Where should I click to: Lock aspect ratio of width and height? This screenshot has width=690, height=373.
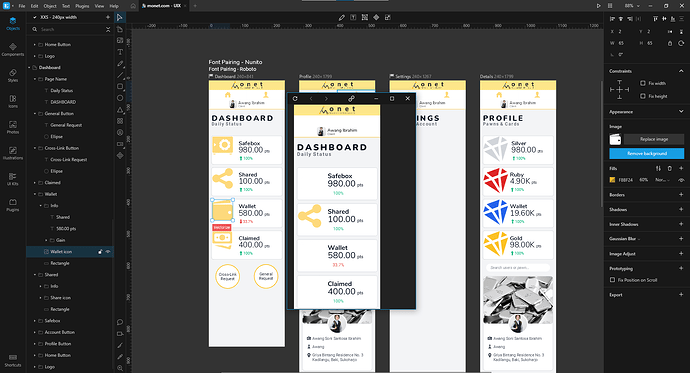coord(670,43)
